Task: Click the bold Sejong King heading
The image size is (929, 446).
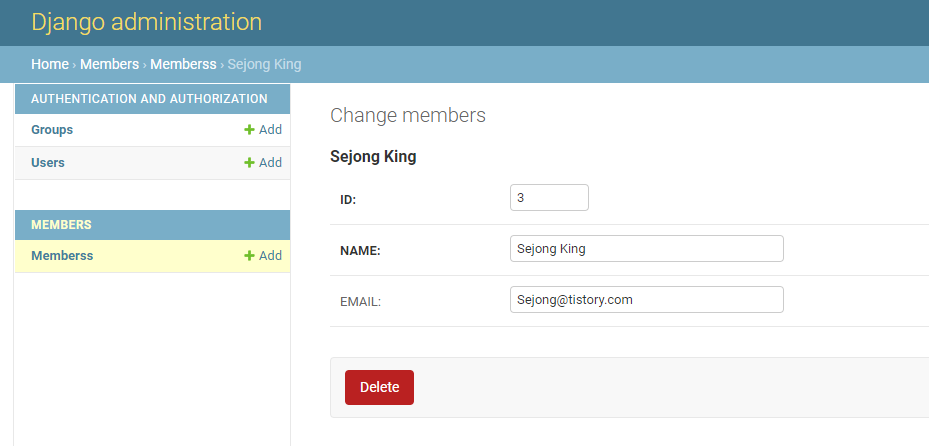Action: point(373,156)
